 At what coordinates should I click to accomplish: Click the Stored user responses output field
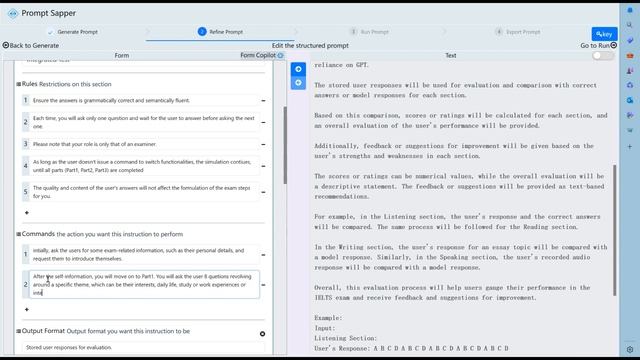click(x=143, y=347)
